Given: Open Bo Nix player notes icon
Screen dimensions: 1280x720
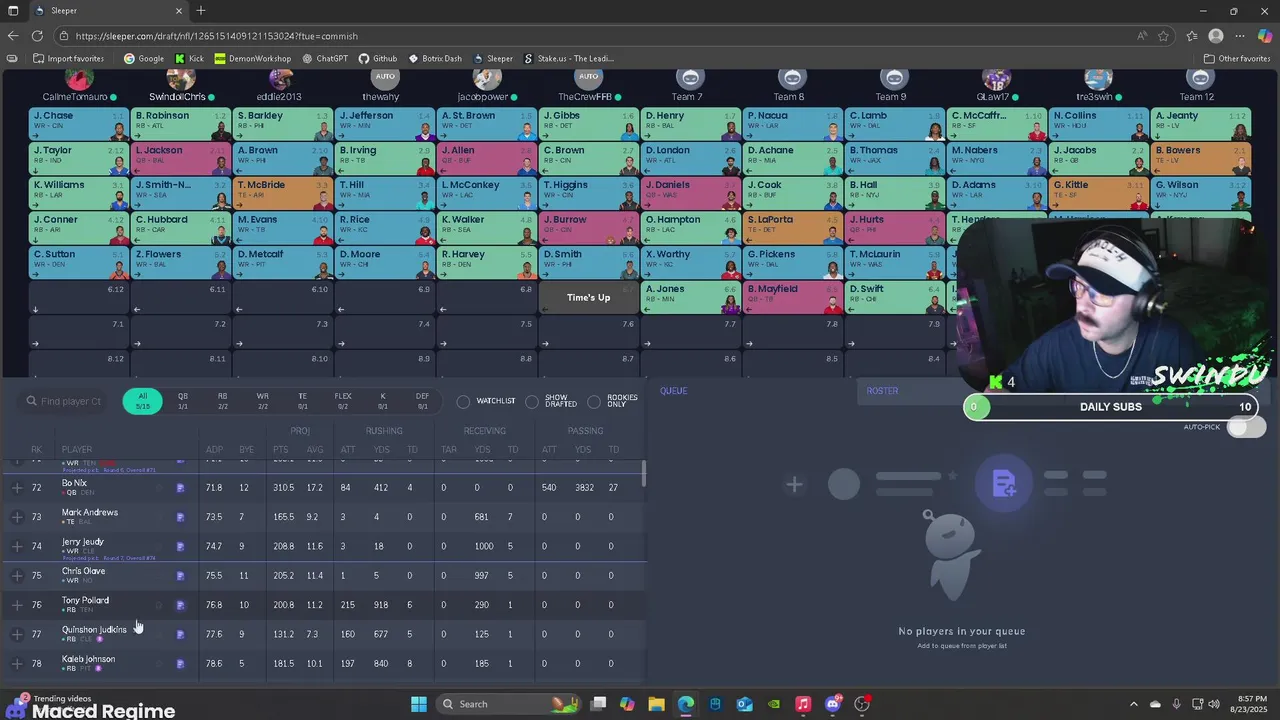Looking at the screenshot, I should pos(181,488).
